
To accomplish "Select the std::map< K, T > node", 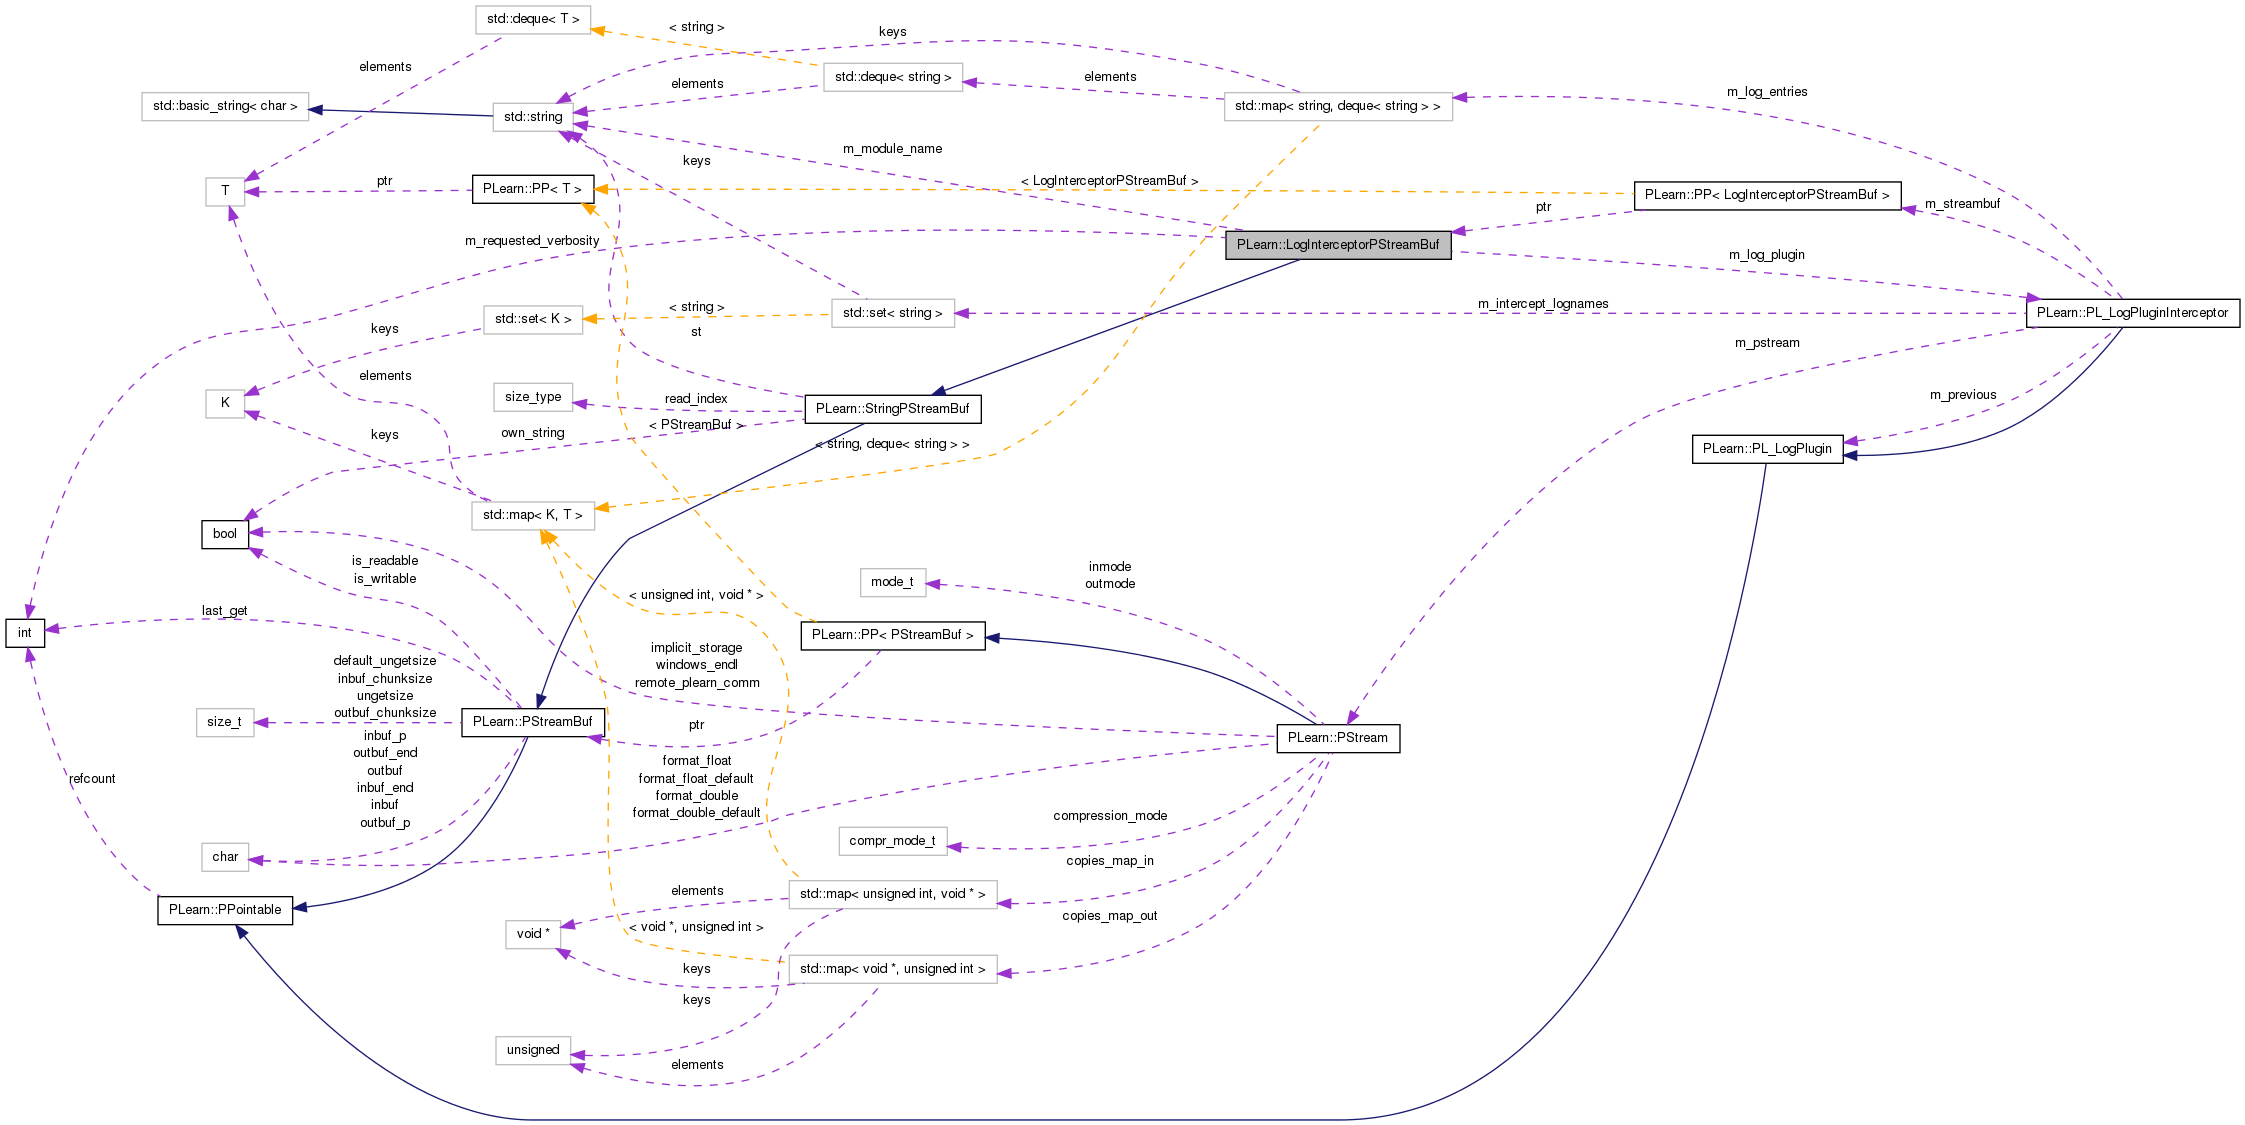I will click(x=532, y=515).
